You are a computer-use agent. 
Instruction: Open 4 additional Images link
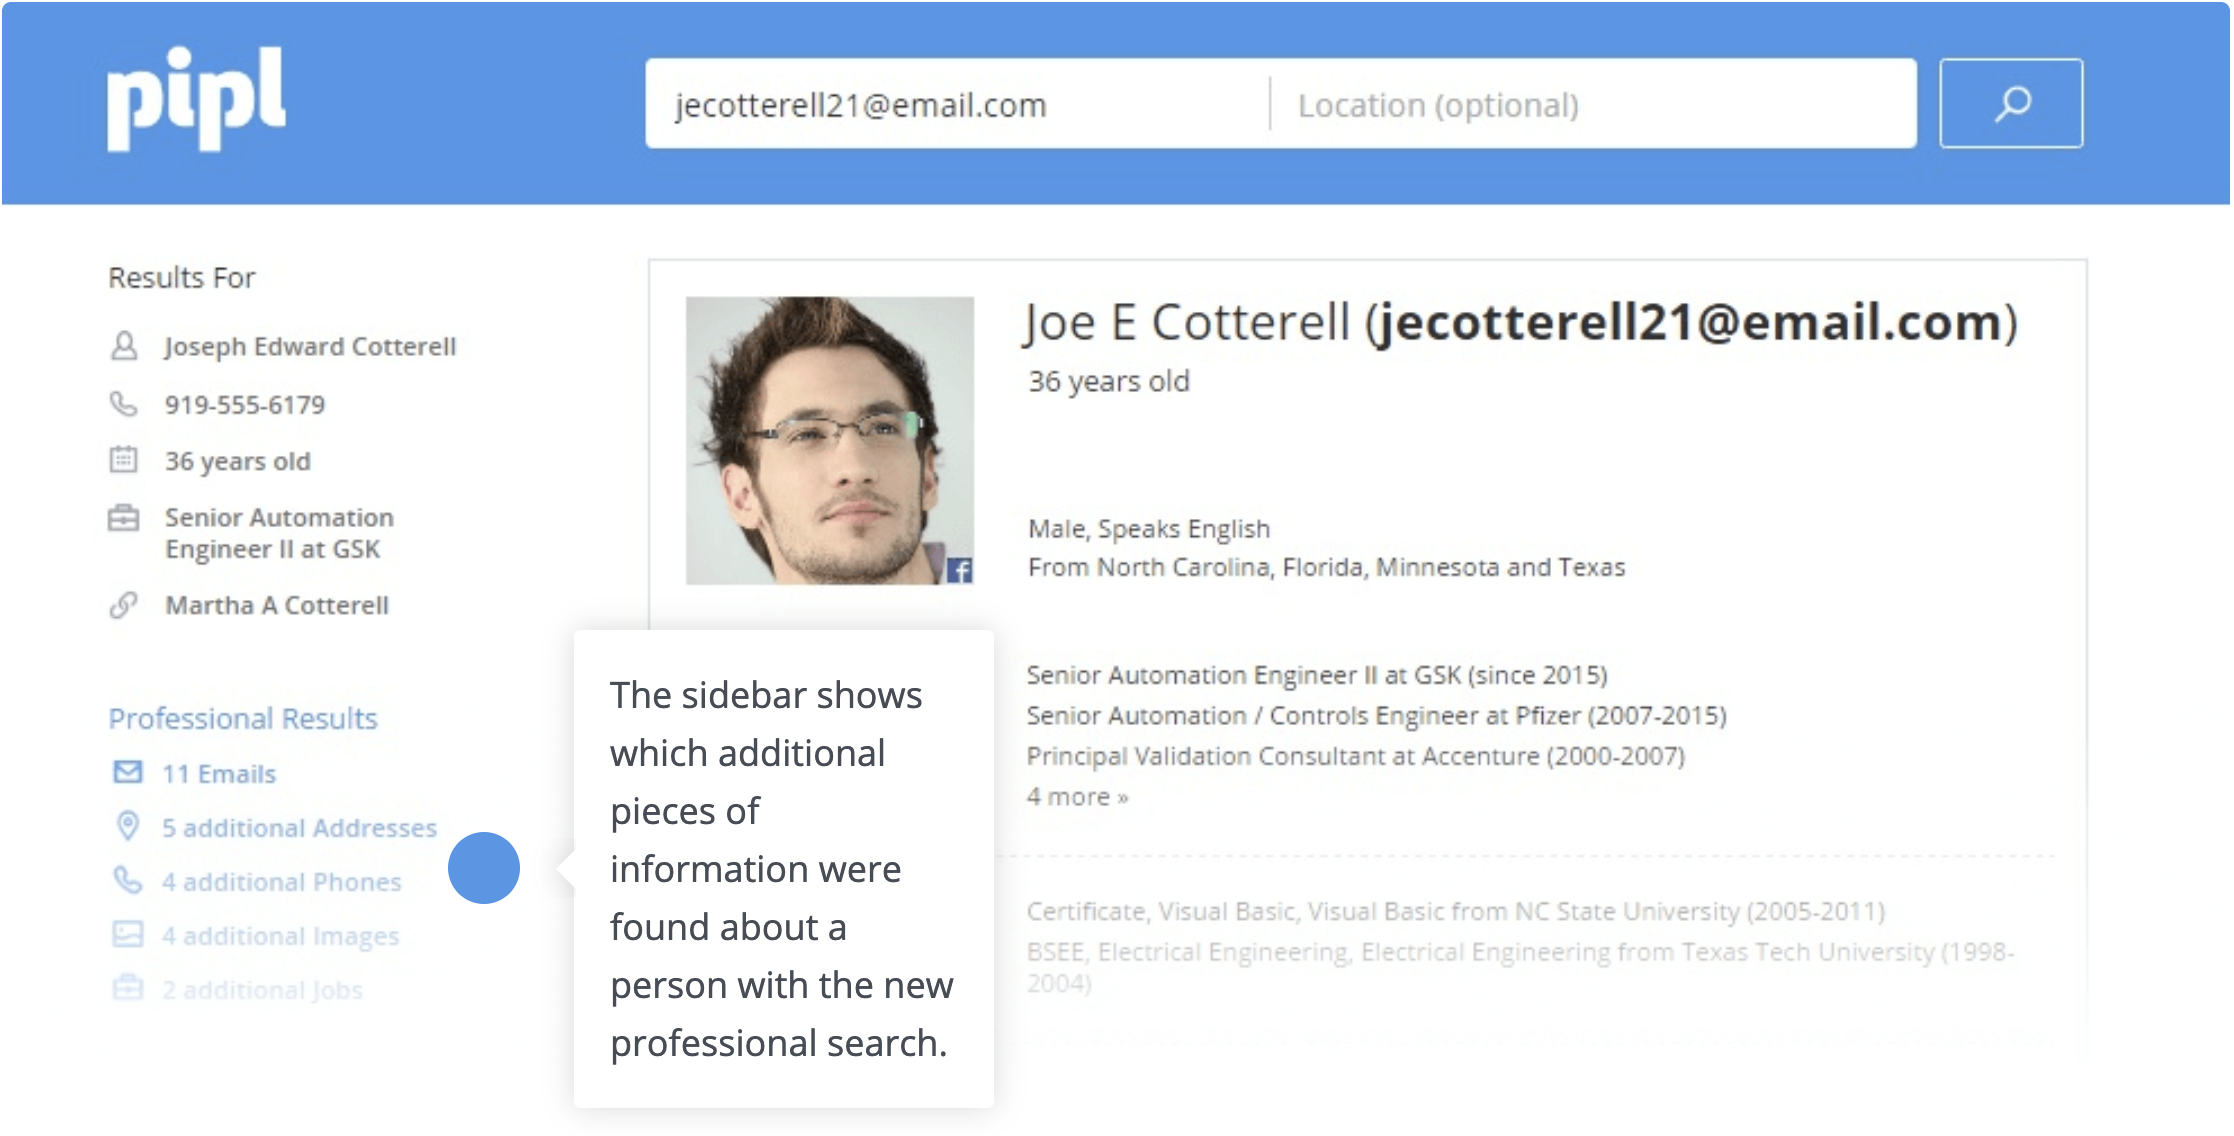(x=280, y=936)
